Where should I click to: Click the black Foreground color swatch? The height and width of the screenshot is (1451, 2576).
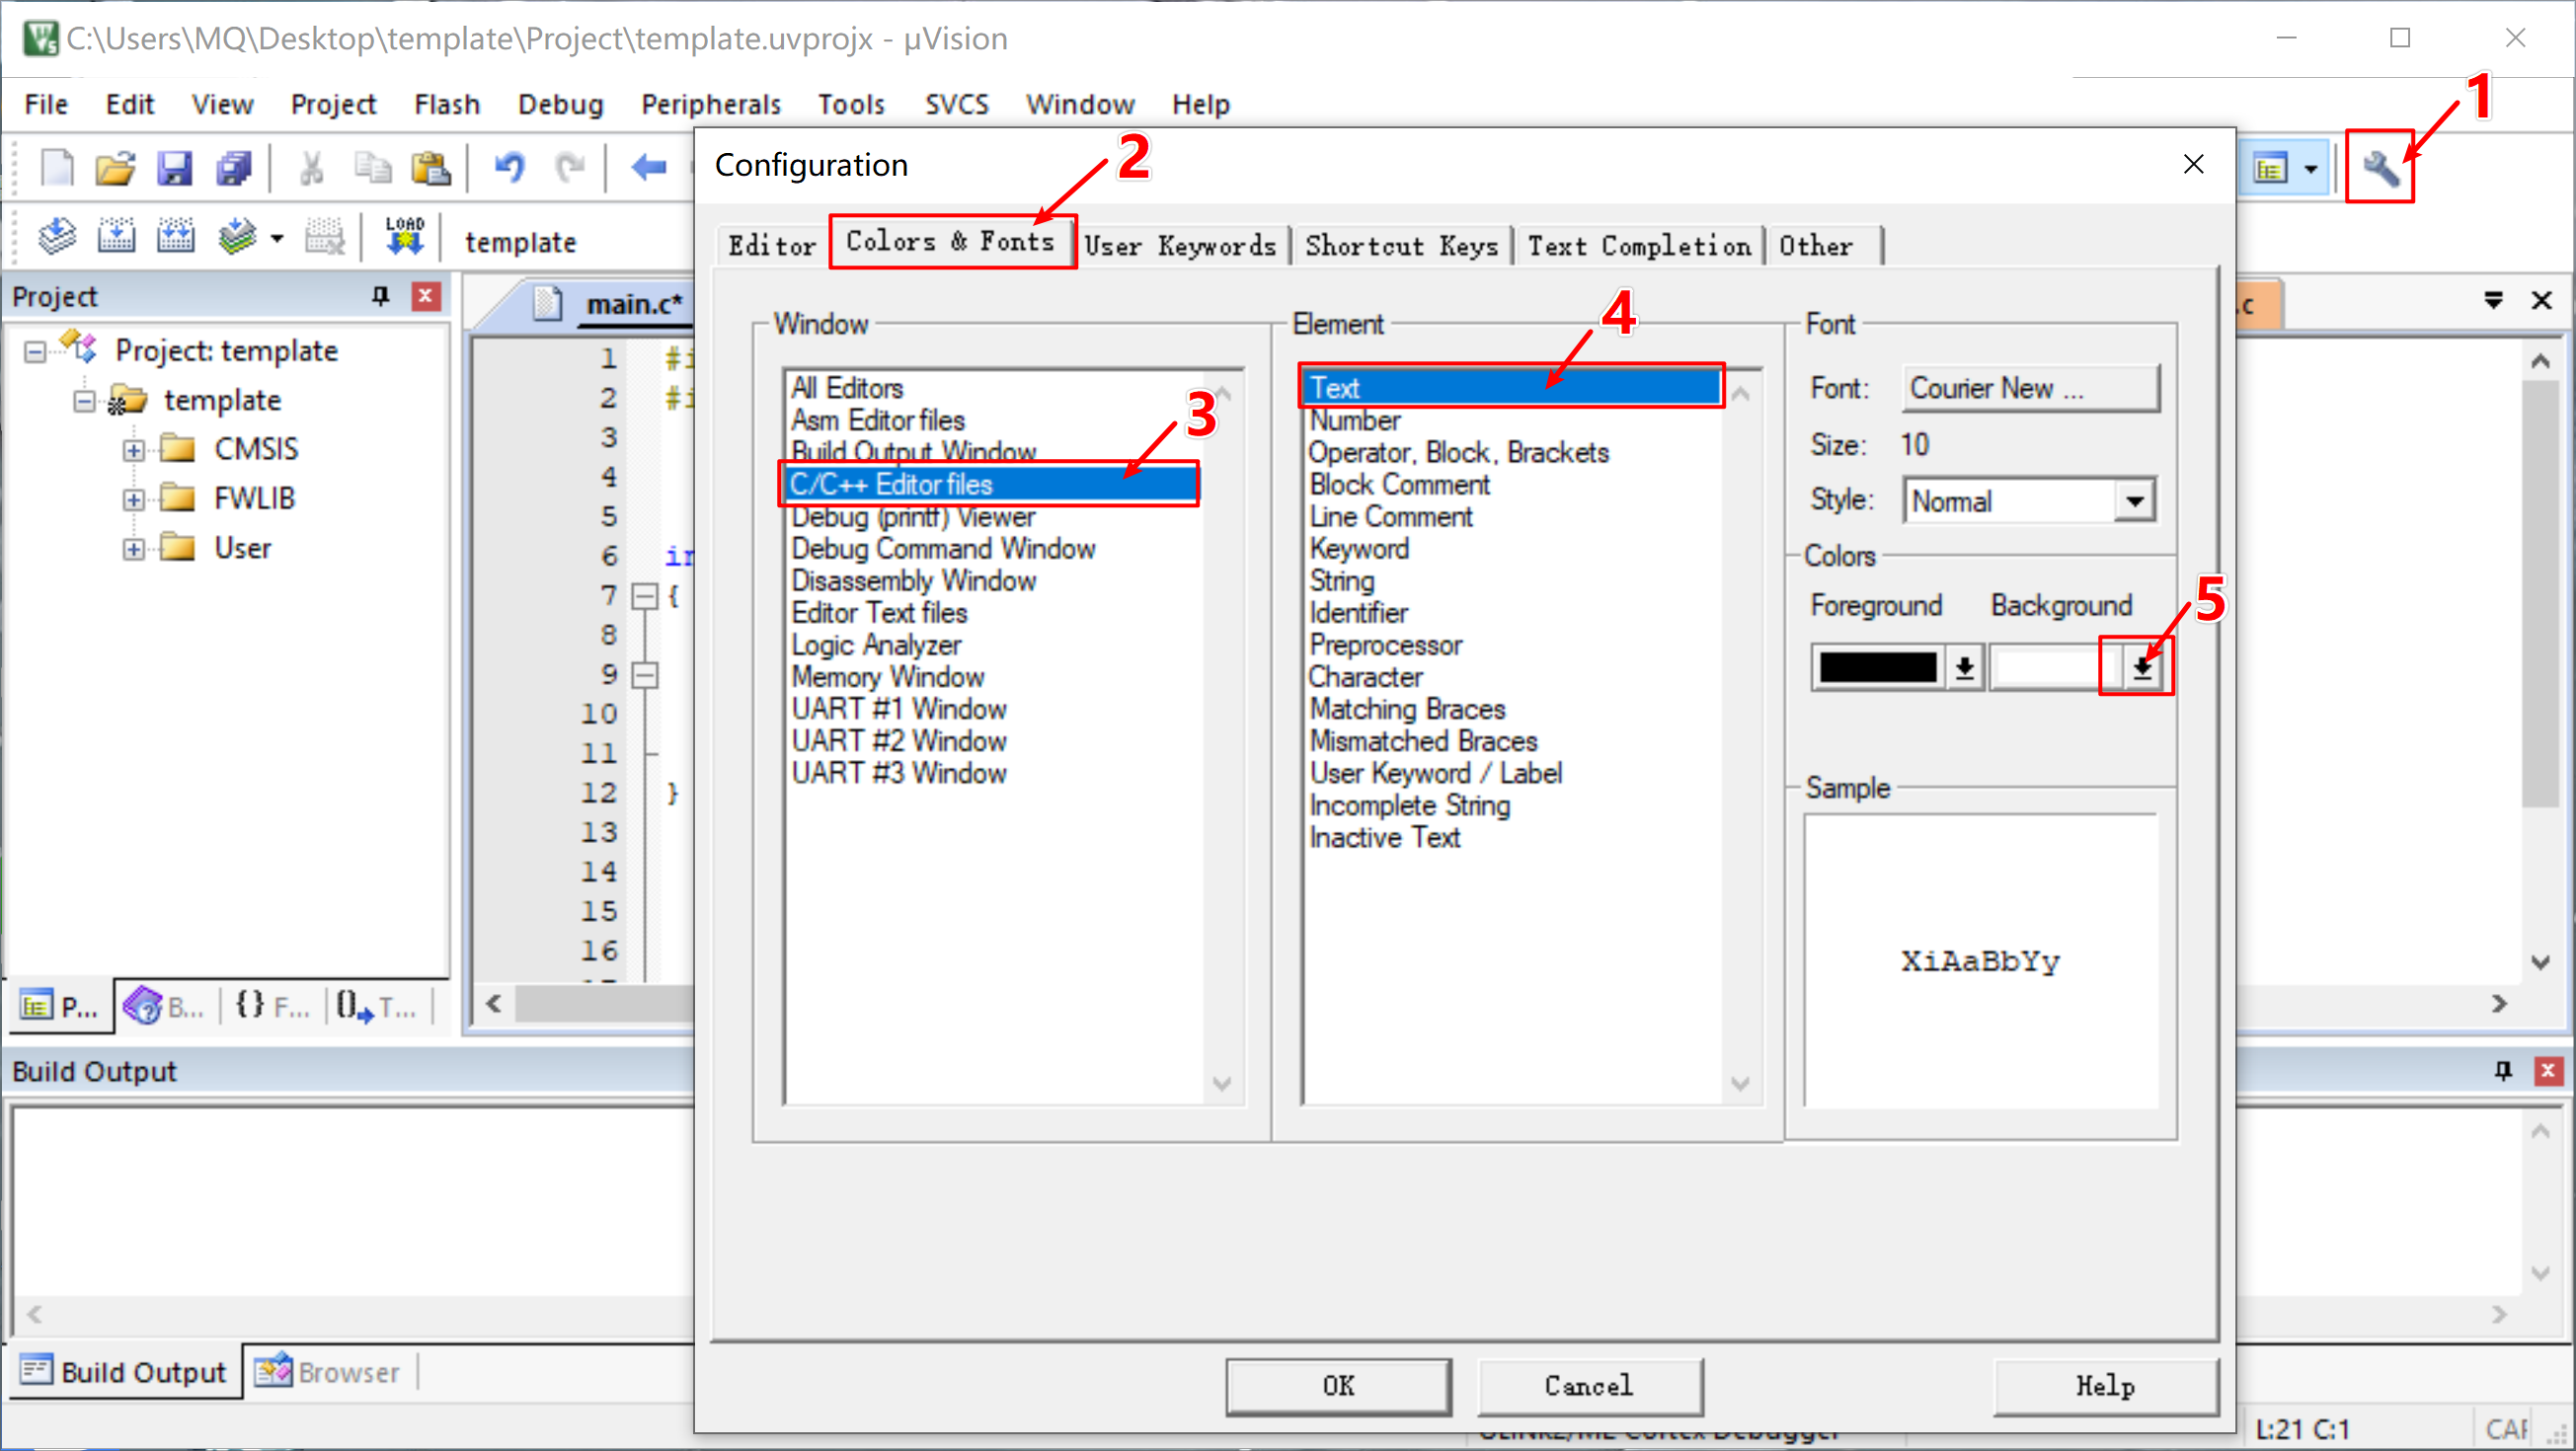(x=1877, y=667)
